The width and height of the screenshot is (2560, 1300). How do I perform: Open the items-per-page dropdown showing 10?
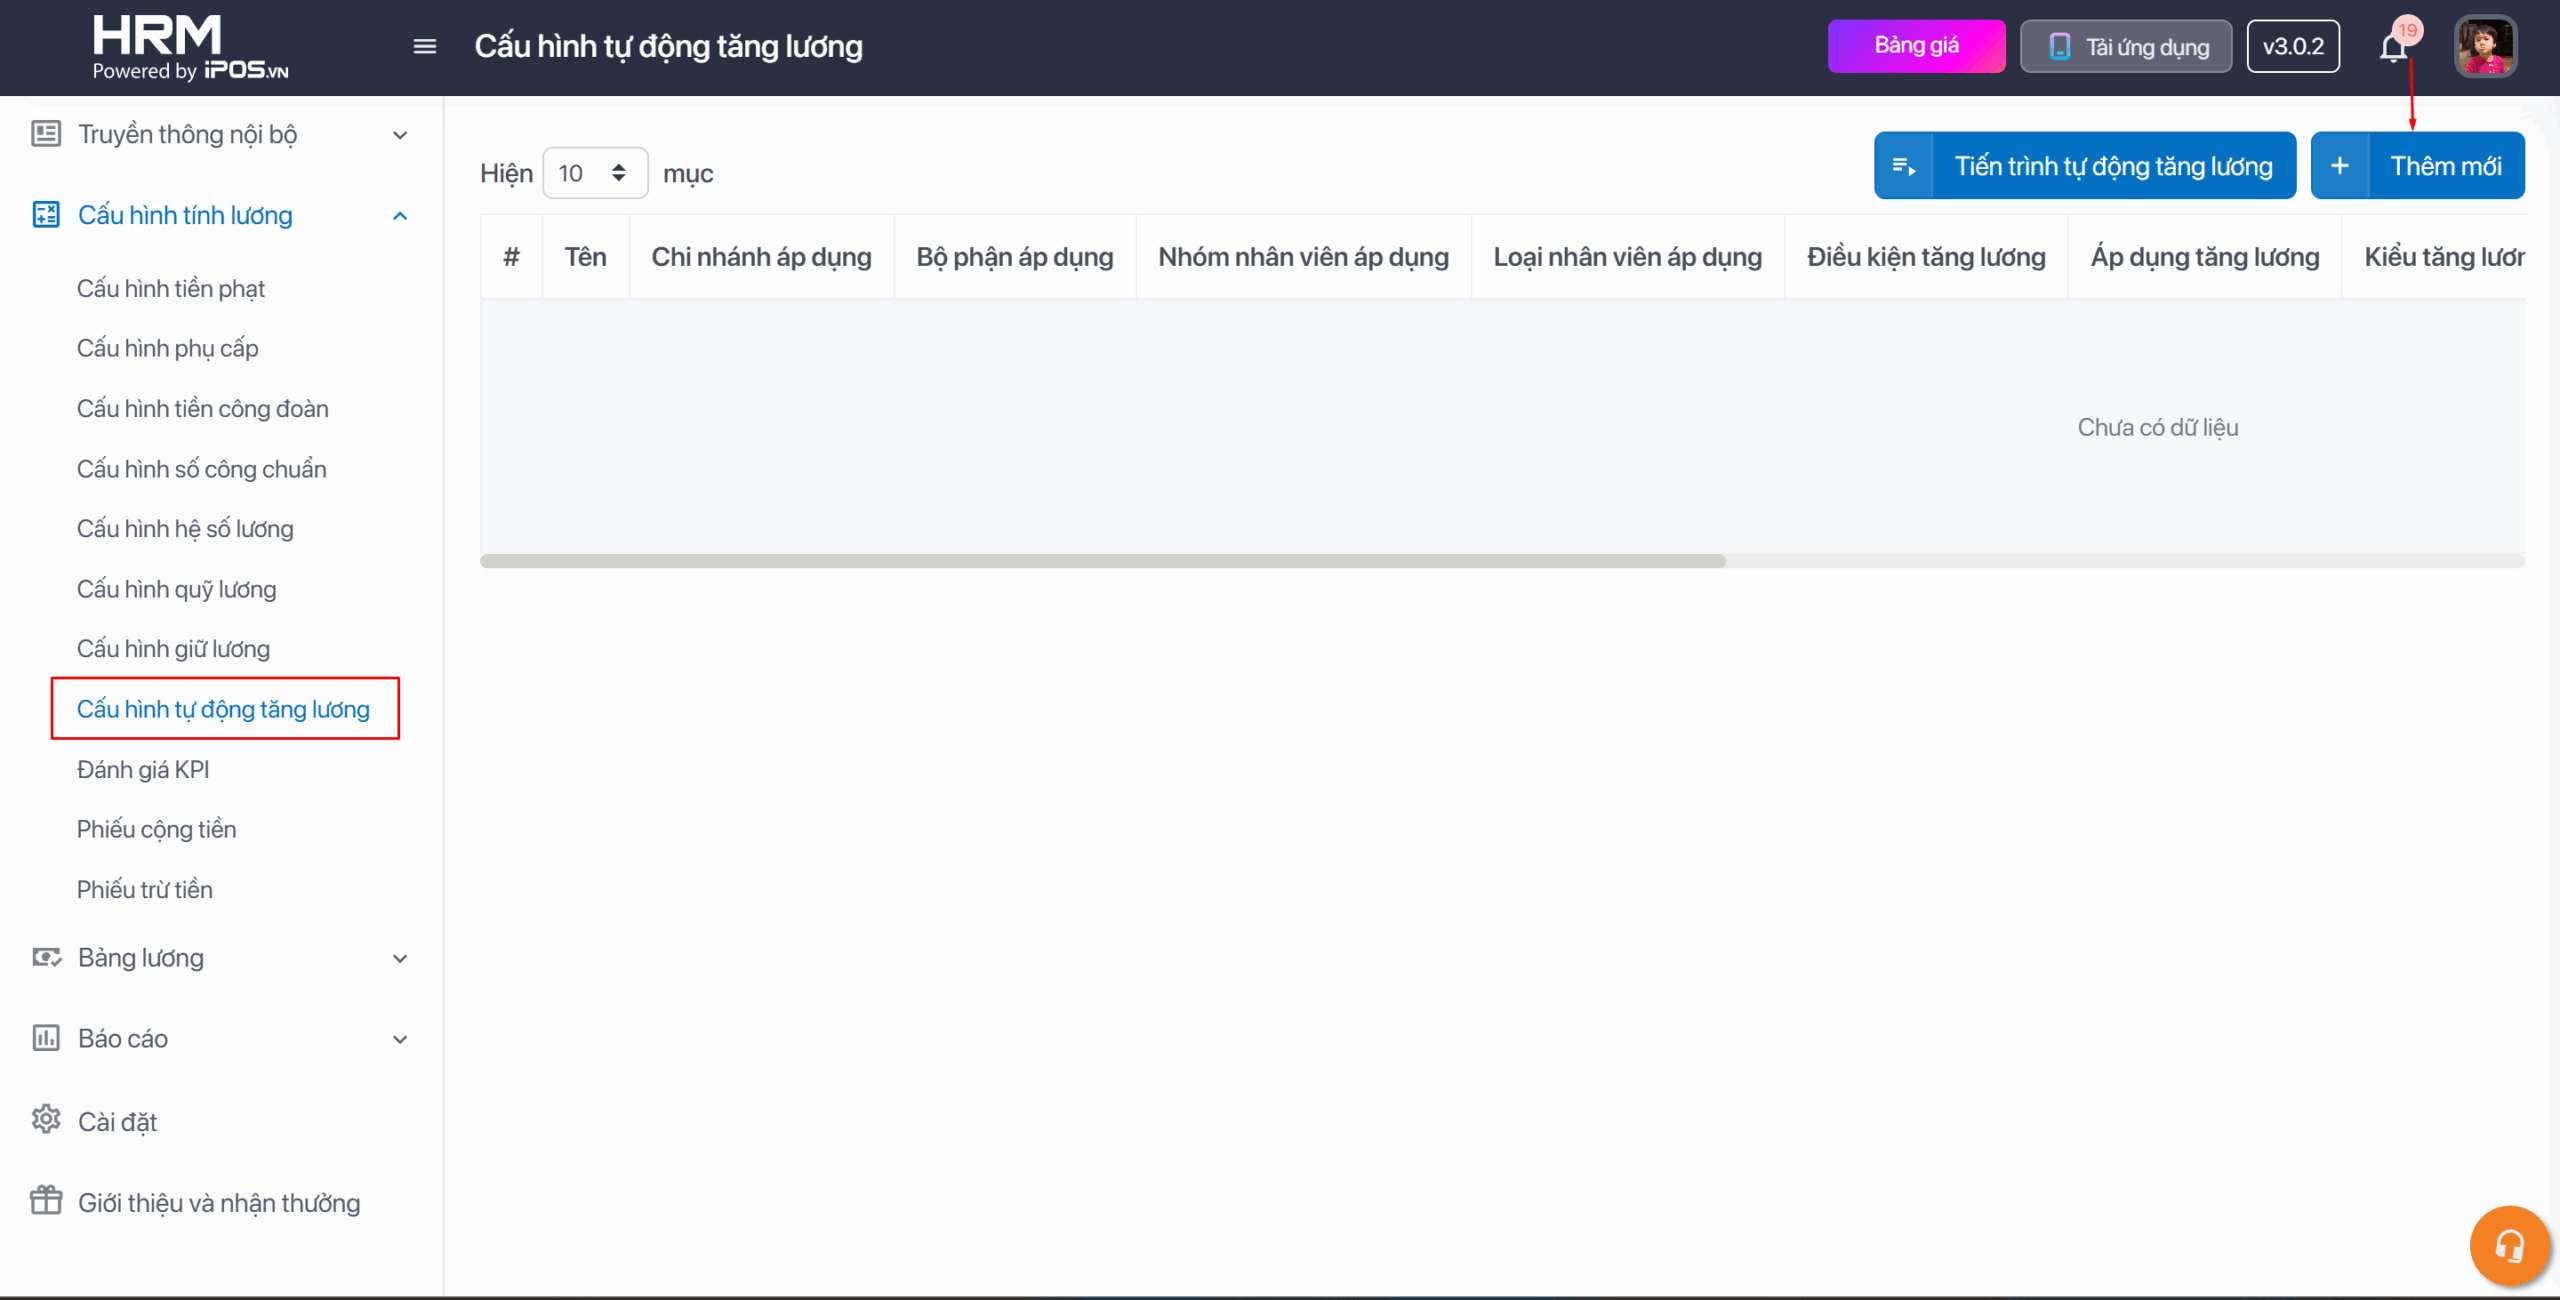[x=594, y=173]
